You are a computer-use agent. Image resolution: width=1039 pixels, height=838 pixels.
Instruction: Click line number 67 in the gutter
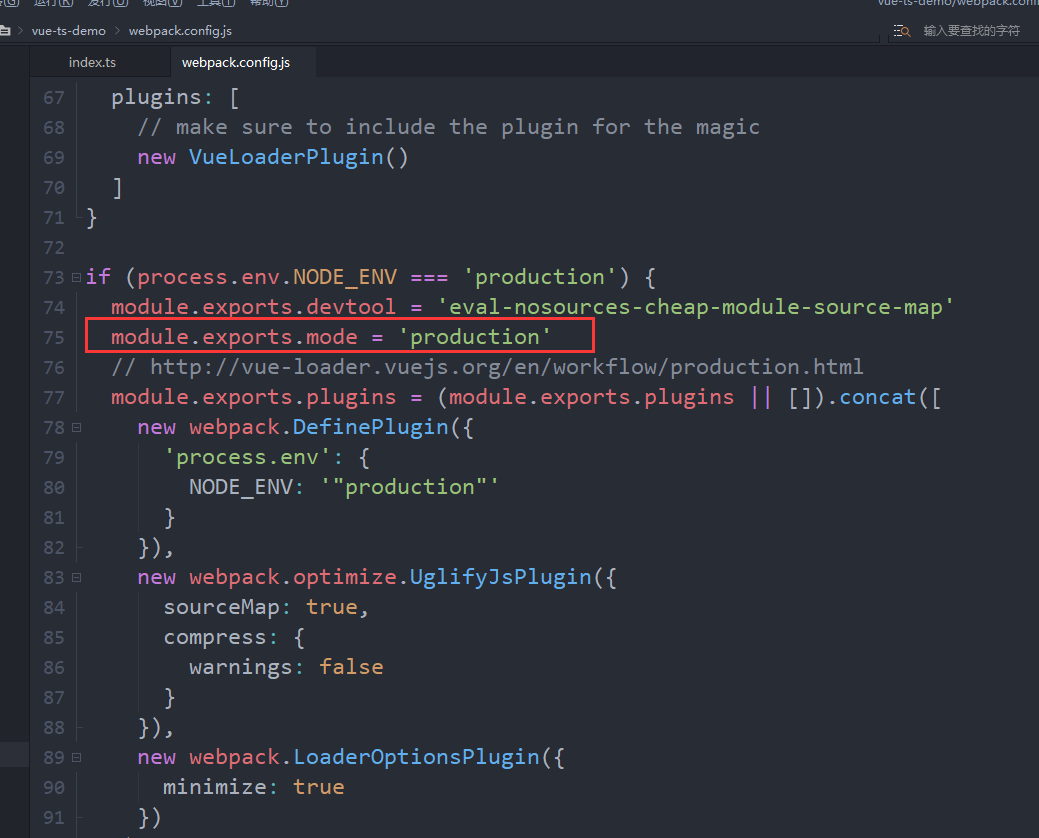pyautogui.click(x=53, y=97)
